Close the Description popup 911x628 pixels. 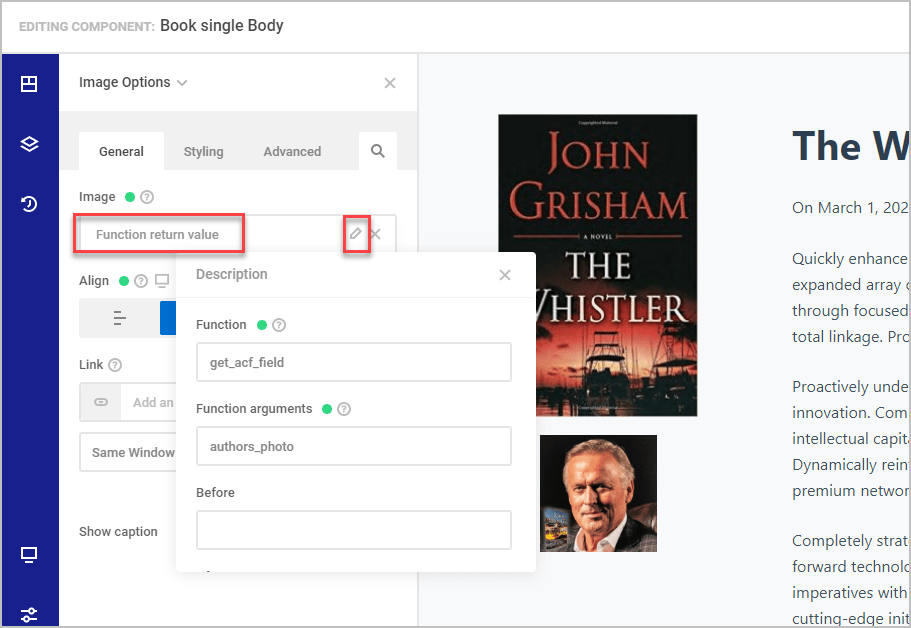coord(505,275)
